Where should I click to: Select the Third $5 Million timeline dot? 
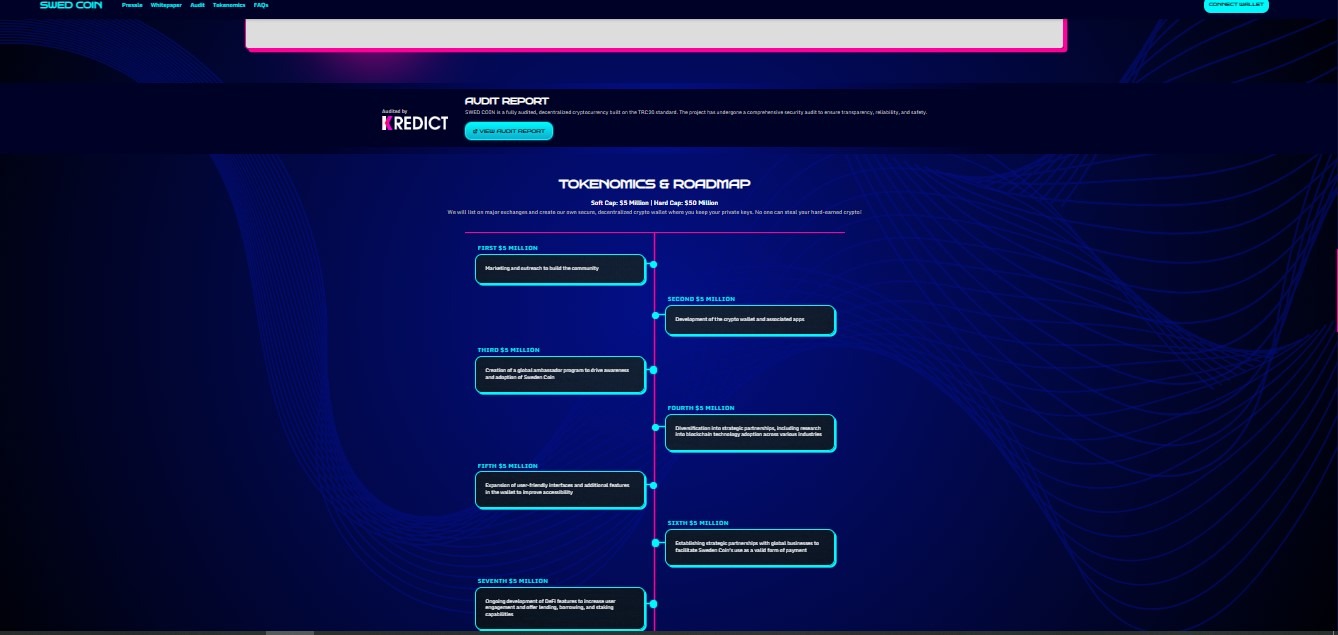tap(653, 370)
